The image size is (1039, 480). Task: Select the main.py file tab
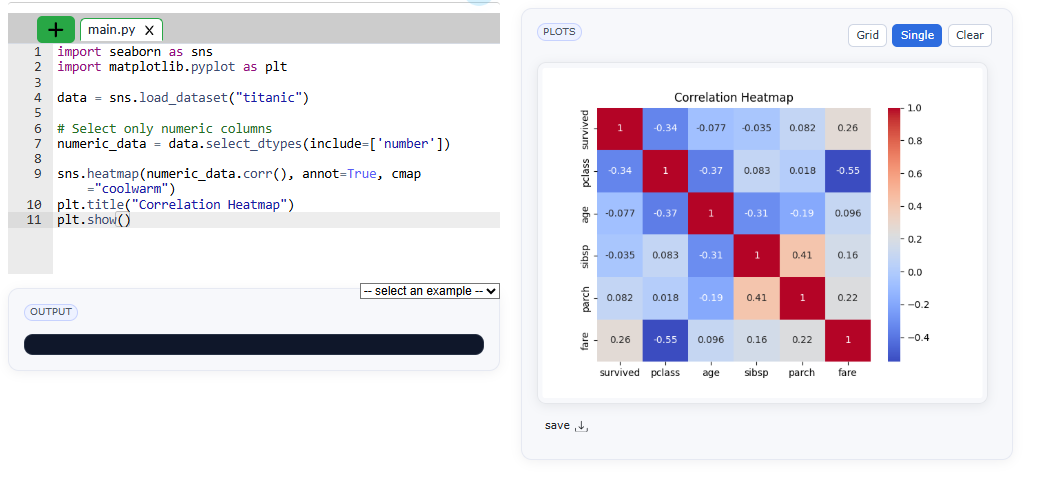pyautogui.click(x=111, y=30)
